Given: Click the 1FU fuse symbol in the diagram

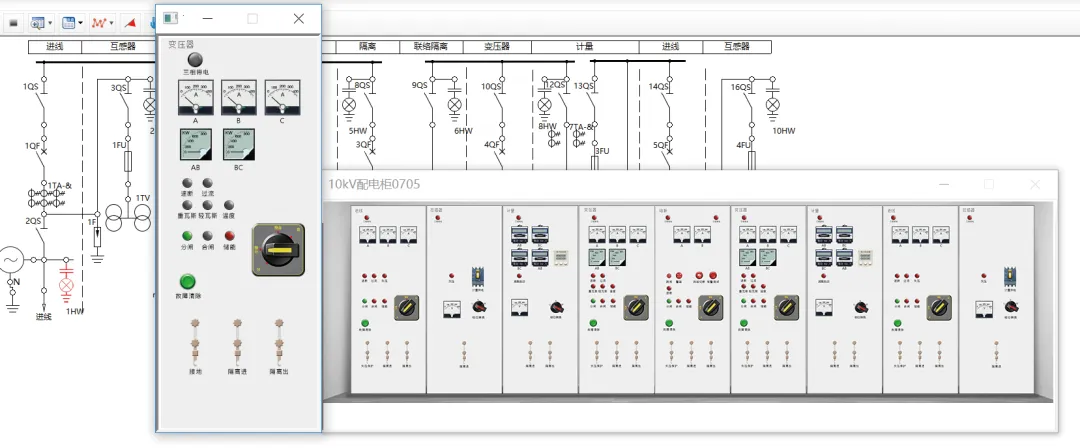Looking at the screenshot, I should pos(127,163).
